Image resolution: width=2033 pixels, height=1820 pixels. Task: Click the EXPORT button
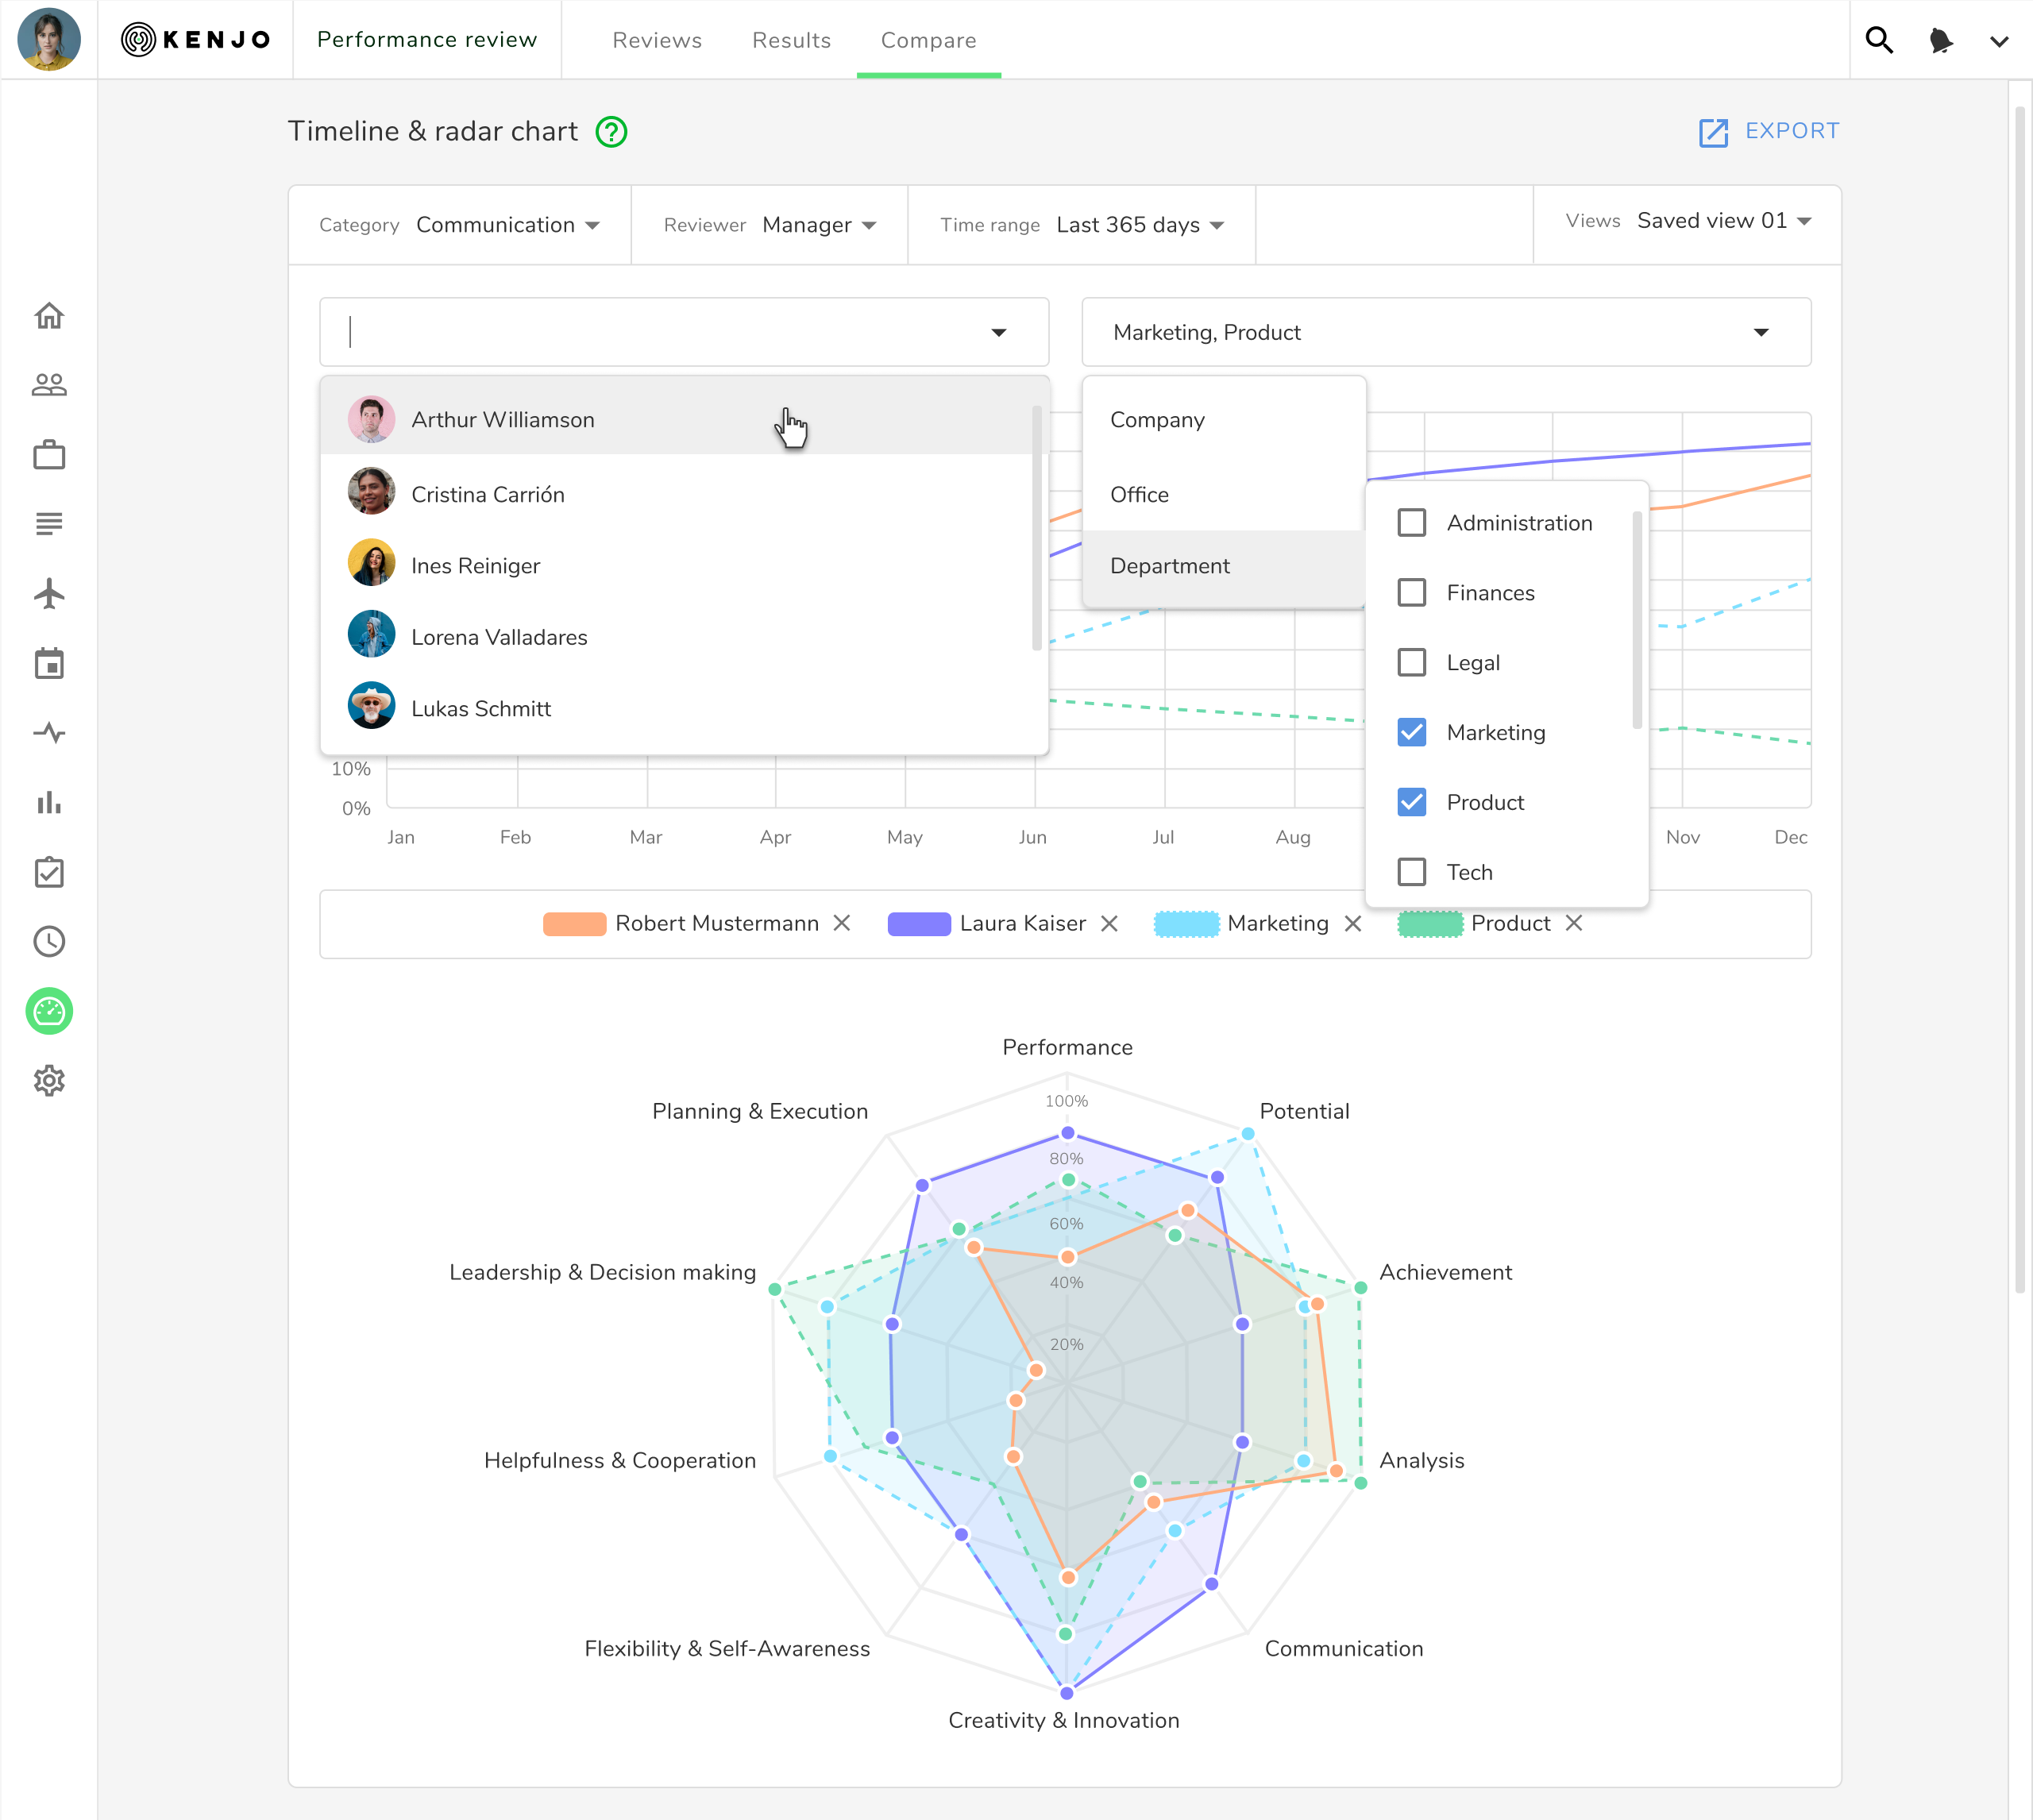pos(1769,131)
